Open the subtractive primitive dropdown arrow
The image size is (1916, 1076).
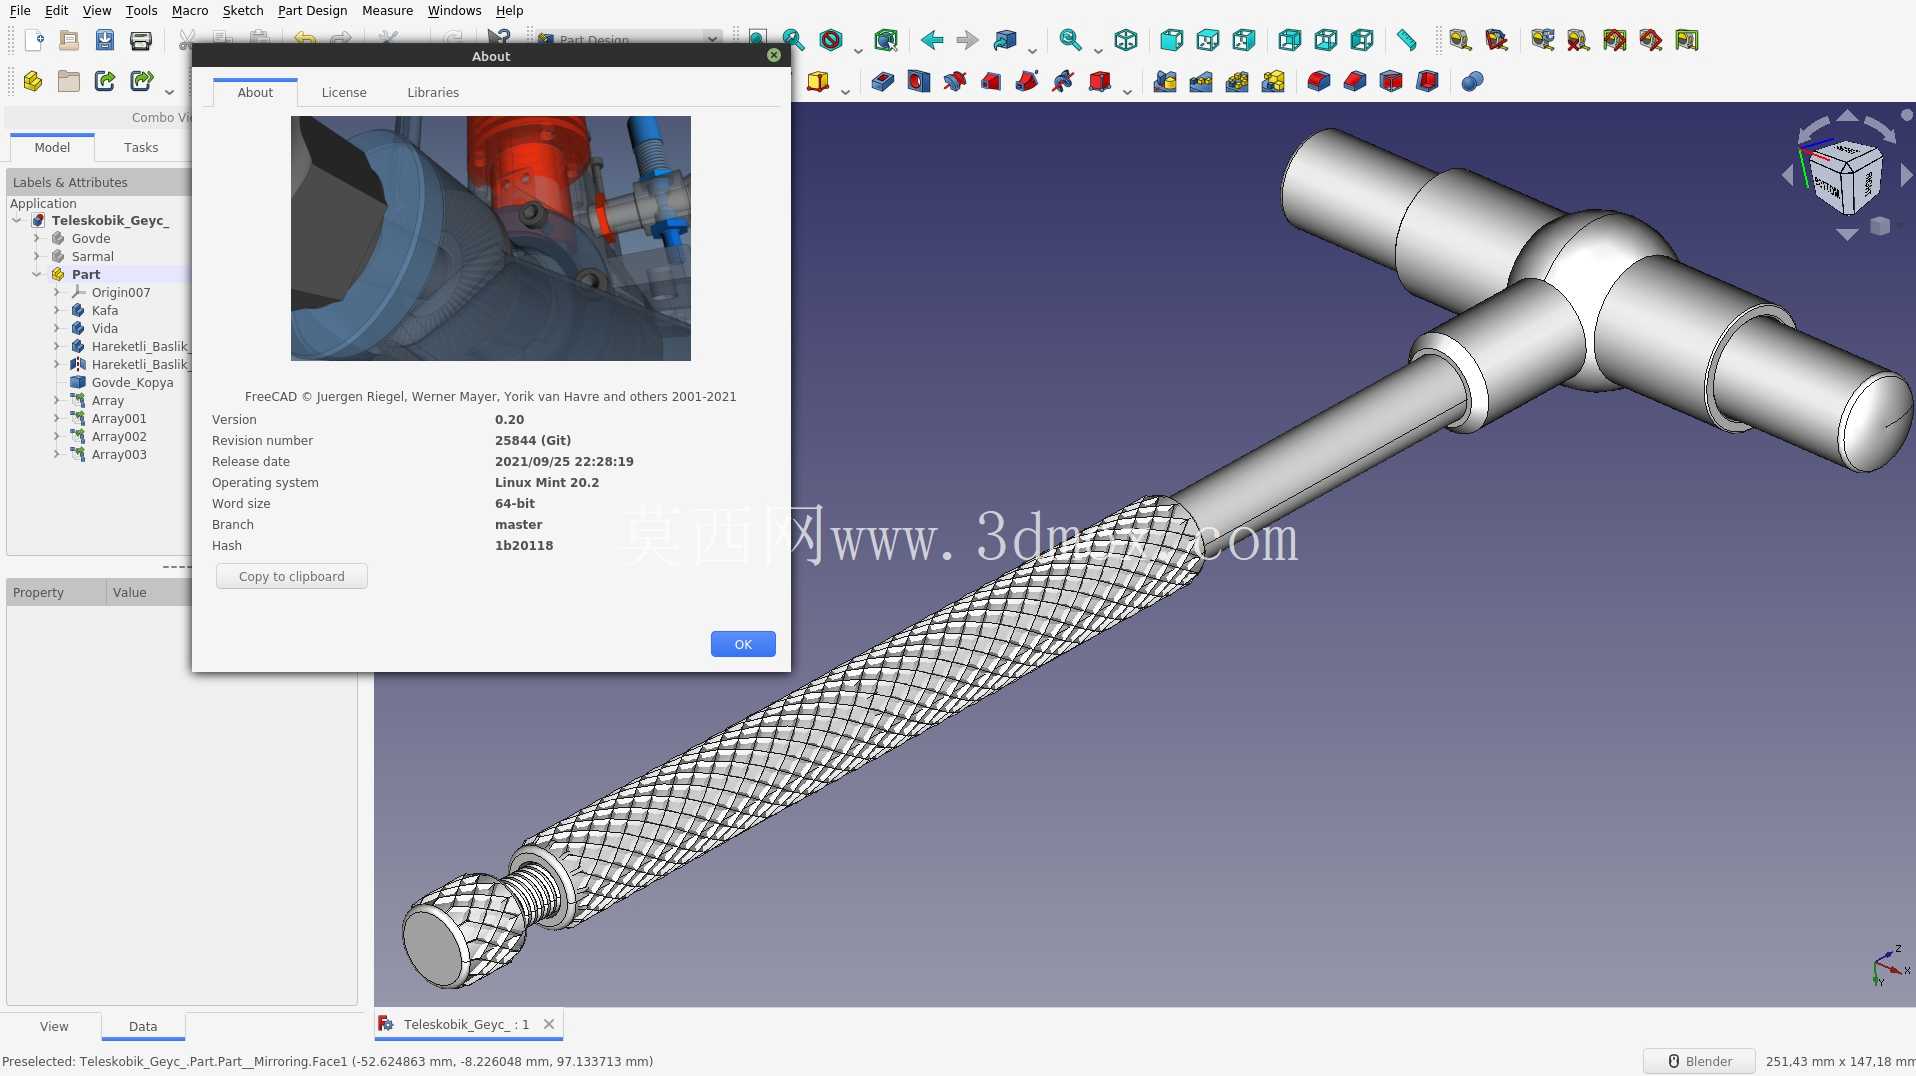(1127, 91)
